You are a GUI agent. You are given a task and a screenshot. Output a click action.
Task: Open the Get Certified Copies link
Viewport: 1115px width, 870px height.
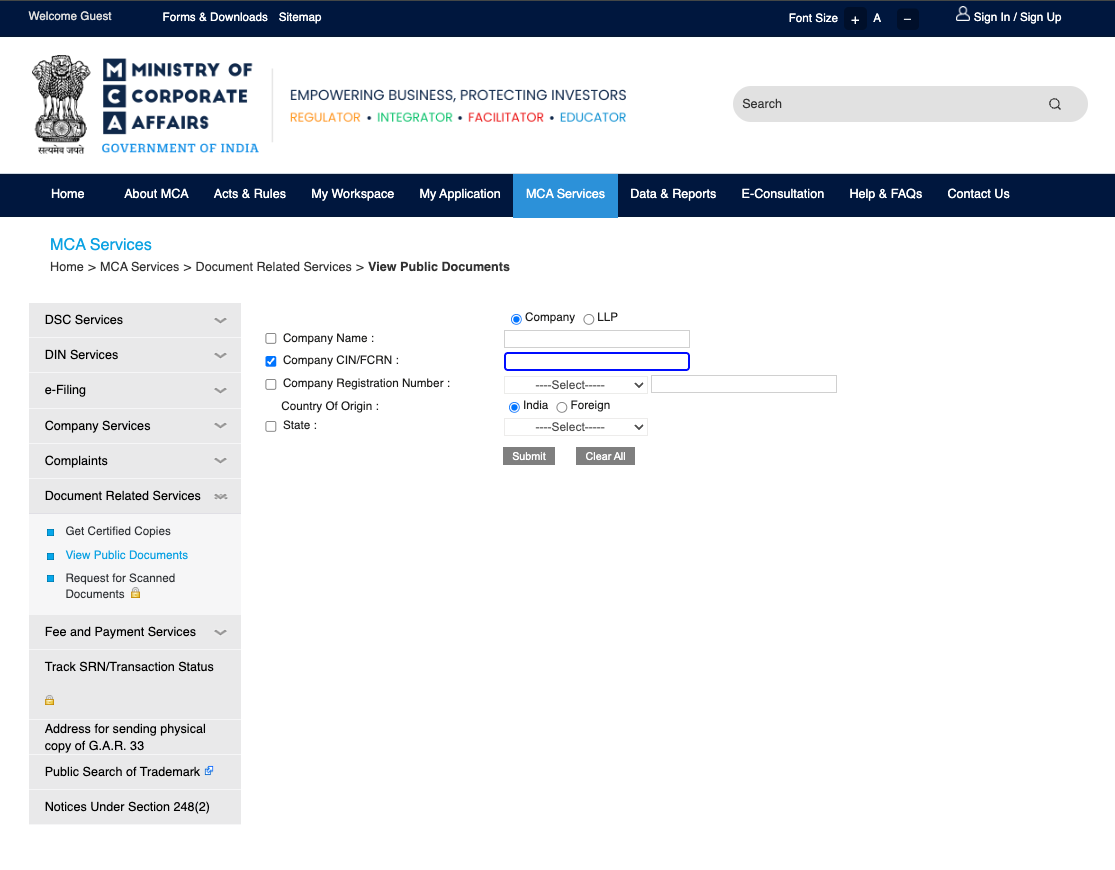120,531
